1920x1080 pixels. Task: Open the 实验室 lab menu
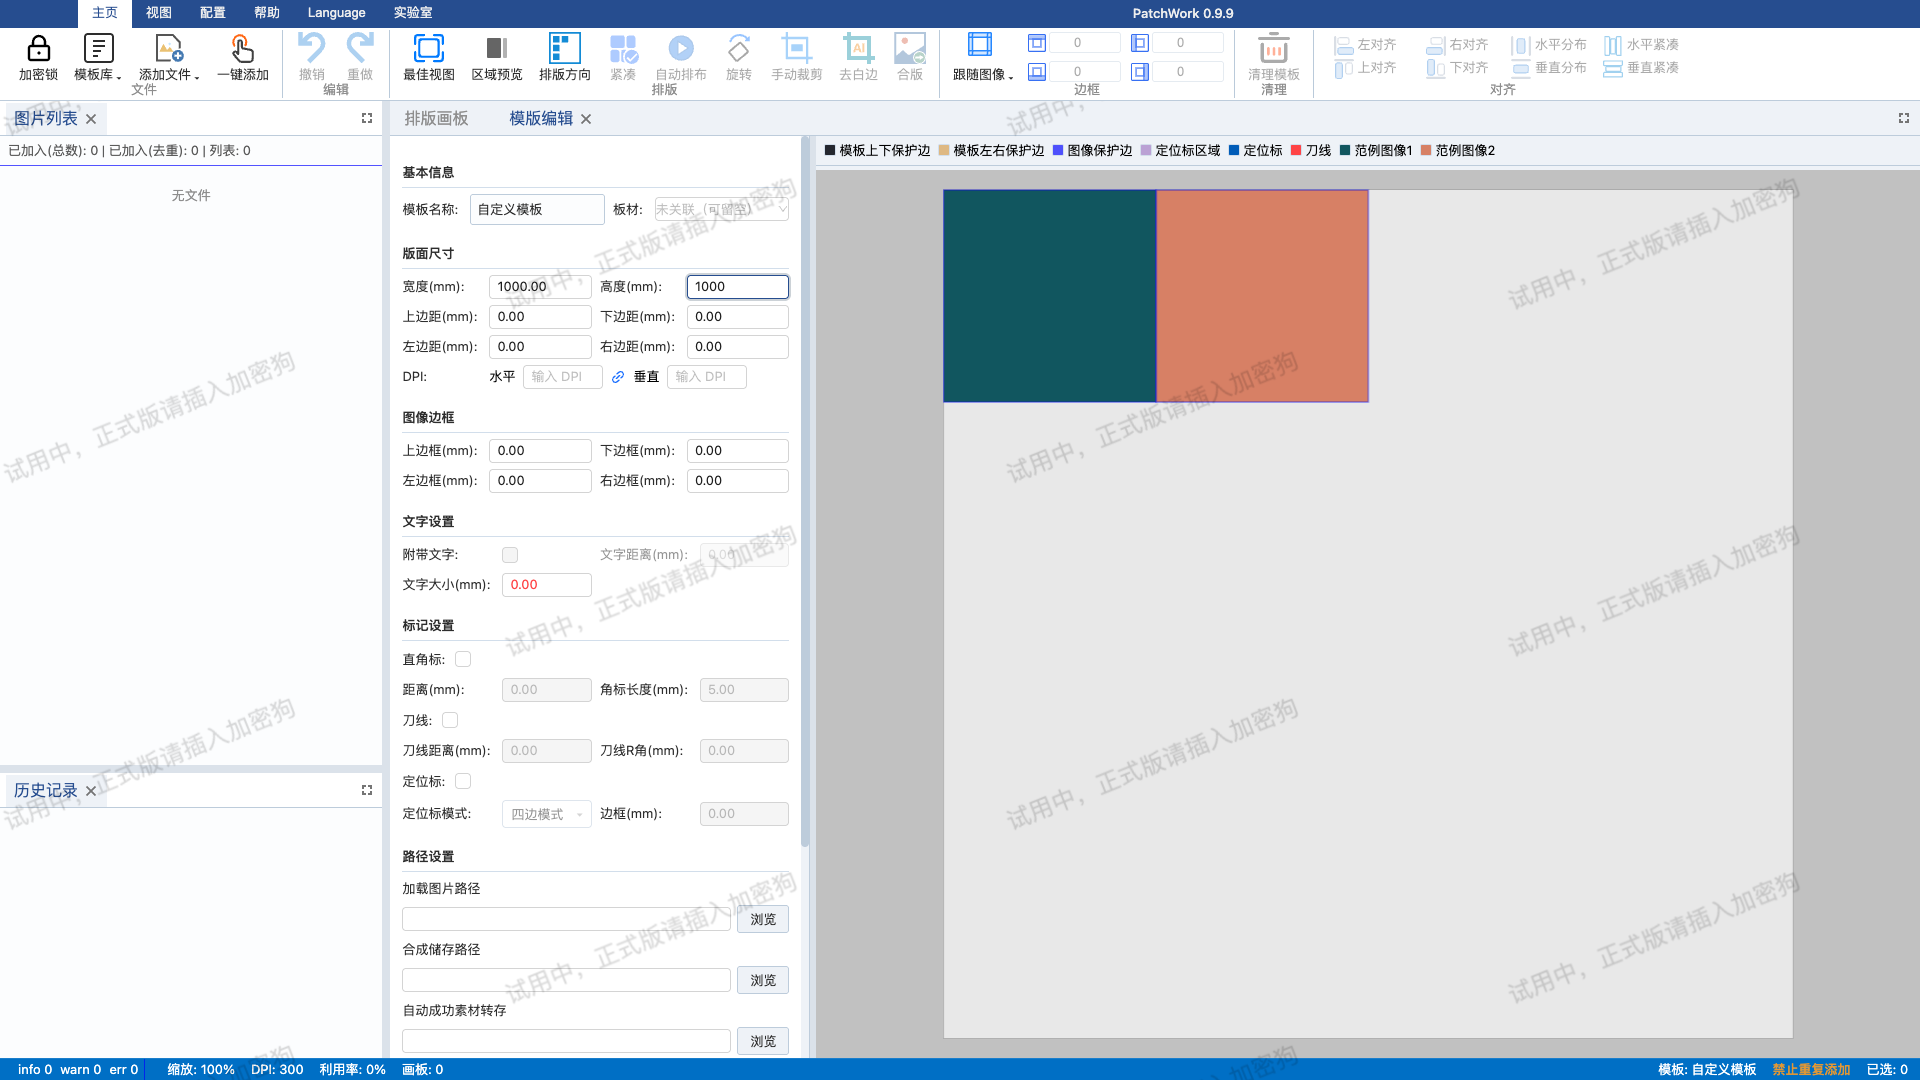(x=412, y=13)
